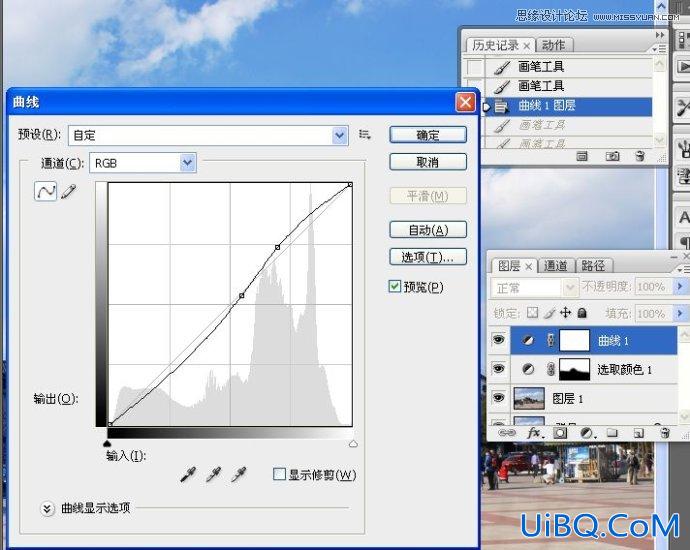Lock layer position
This screenshot has width=690, height=550.
click(x=565, y=313)
